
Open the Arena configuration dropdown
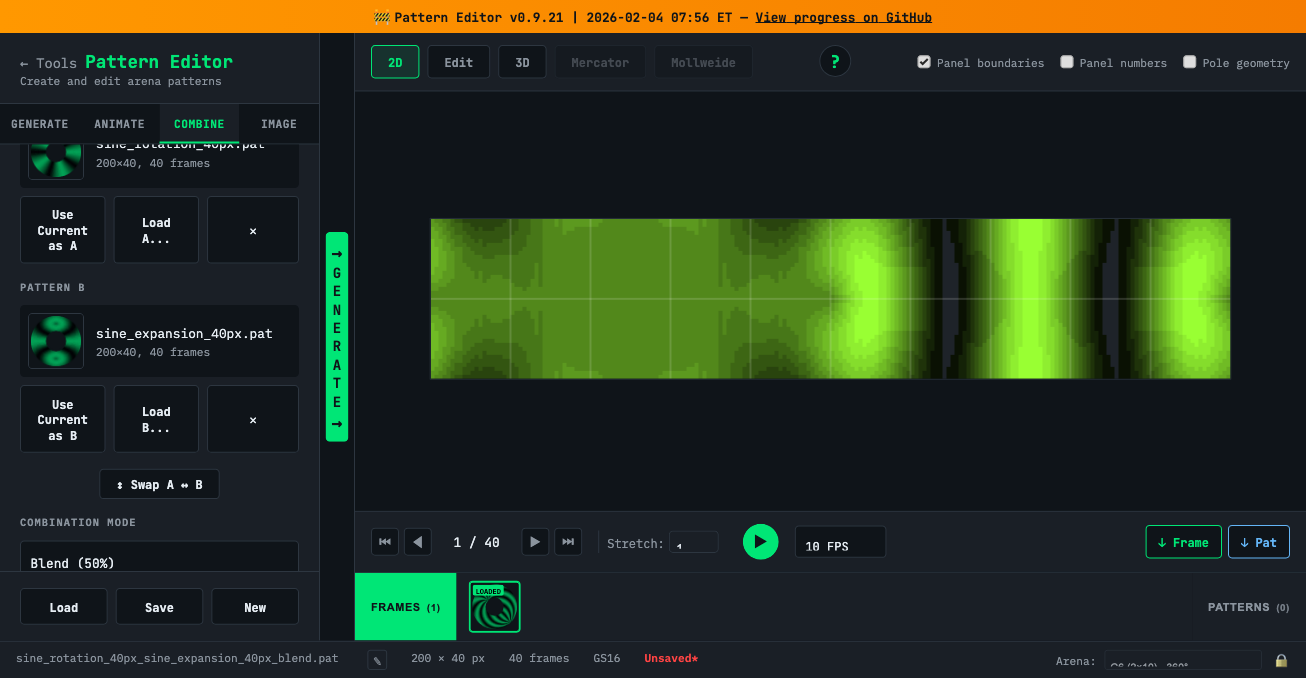point(1182,661)
